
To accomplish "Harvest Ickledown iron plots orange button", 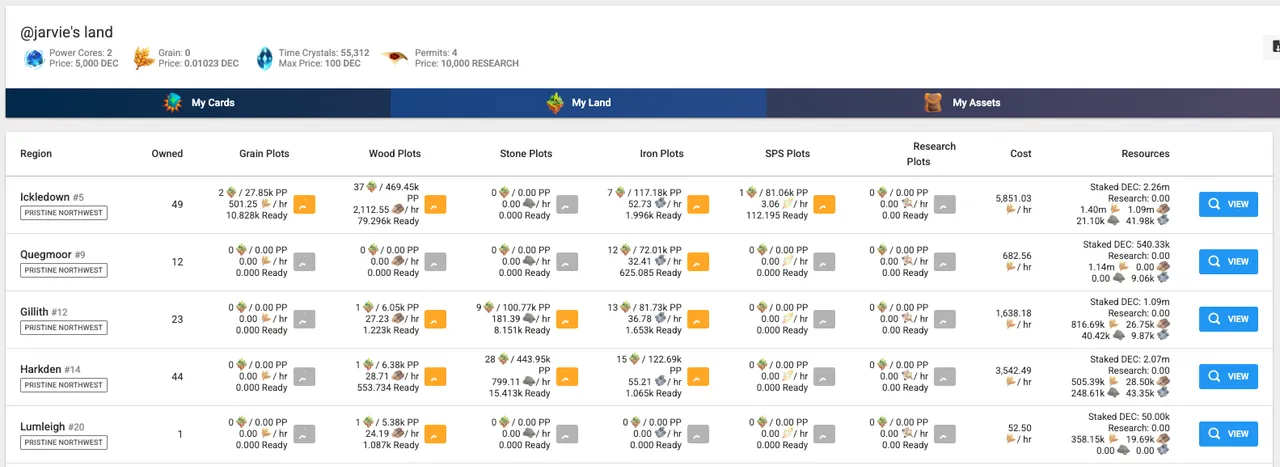I will point(698,204).
